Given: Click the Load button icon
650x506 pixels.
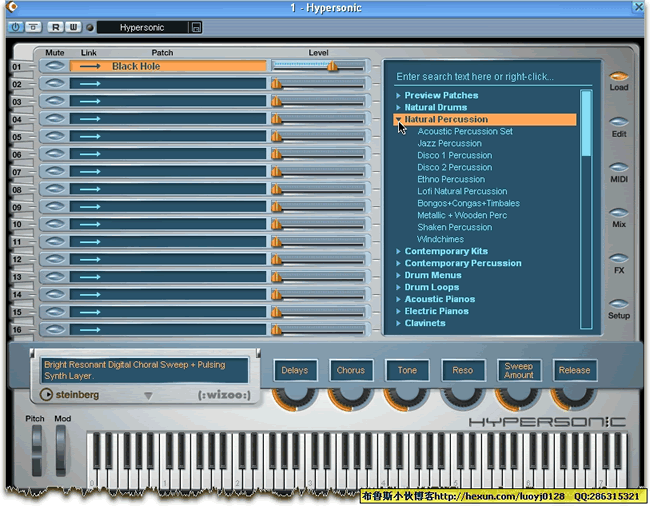Looking at the screenshot, I should (618, 76).
